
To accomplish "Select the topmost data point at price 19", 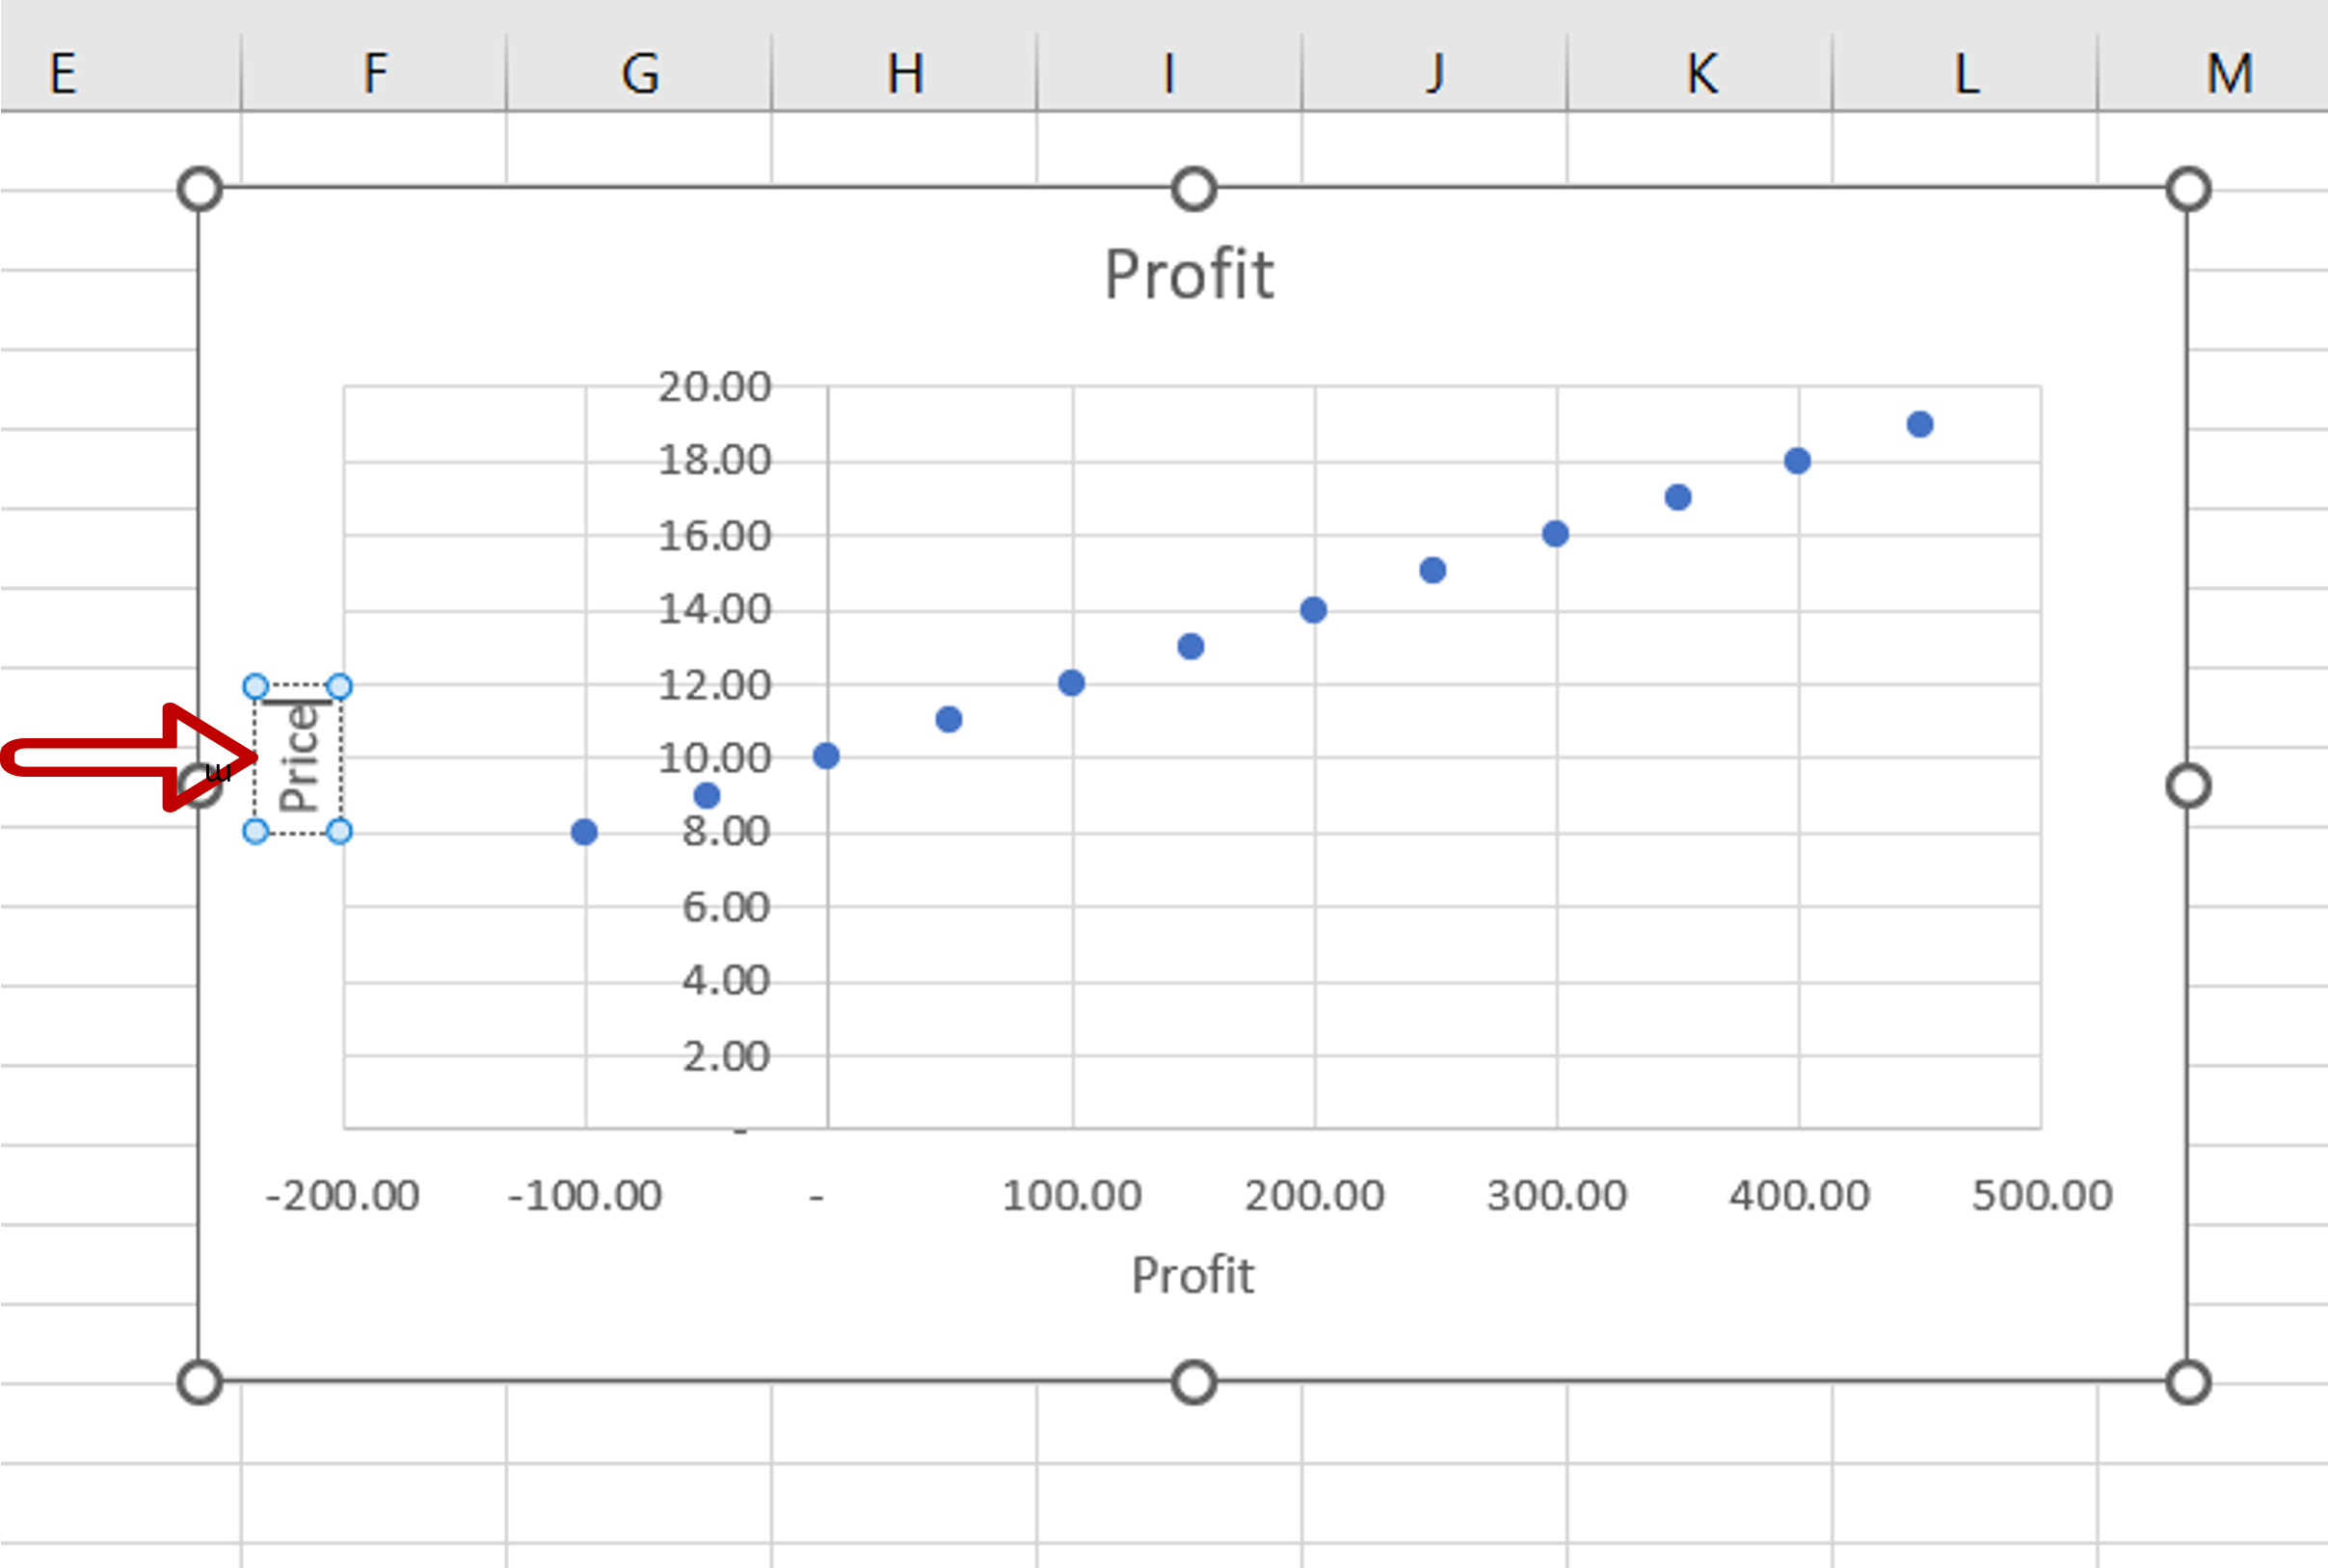I will click(x=1920, y=424).
